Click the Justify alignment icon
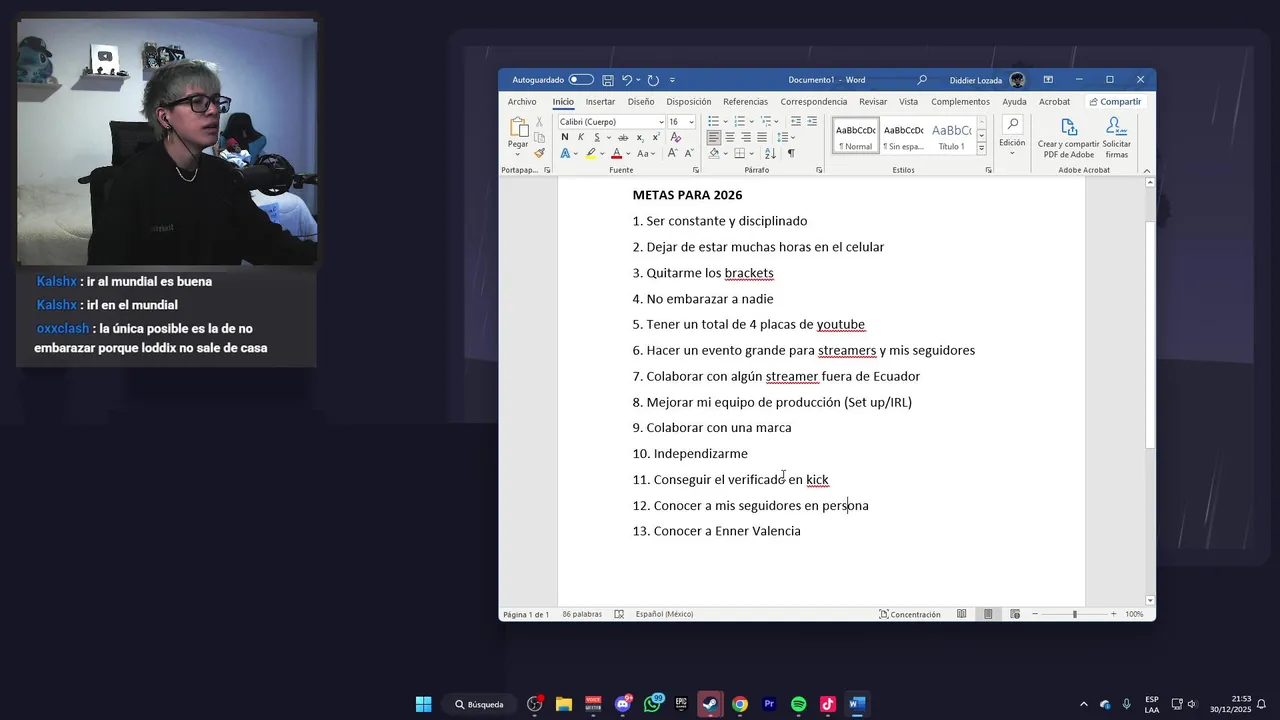This screenshot has height=720, width=1280. coord(762,138)
